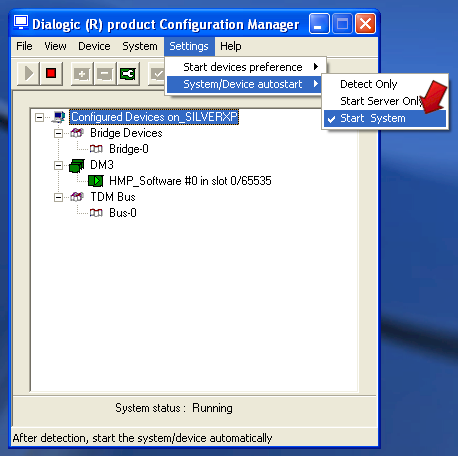Click the green Configure device toolbar icon
458x456 pixels.
click(128, 74)
